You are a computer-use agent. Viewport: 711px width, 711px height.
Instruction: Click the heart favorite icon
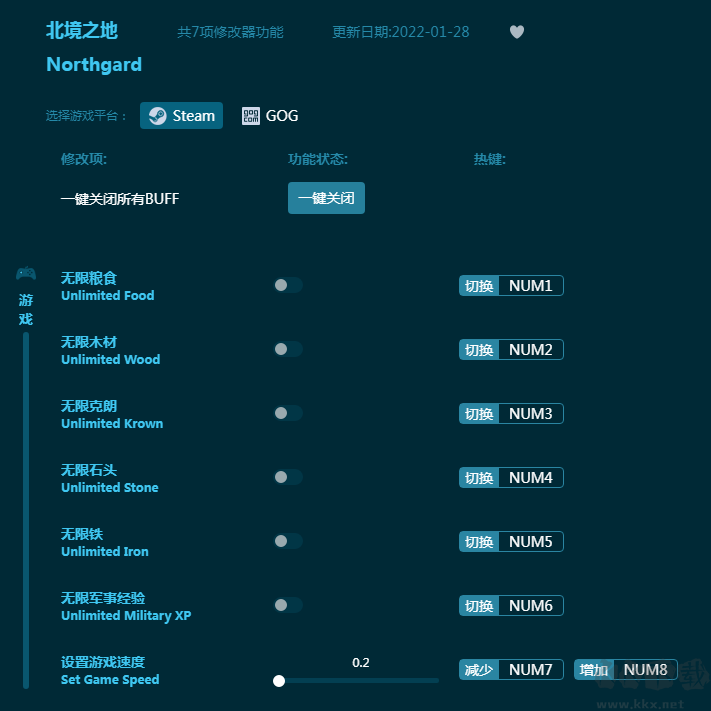(516, 32)
